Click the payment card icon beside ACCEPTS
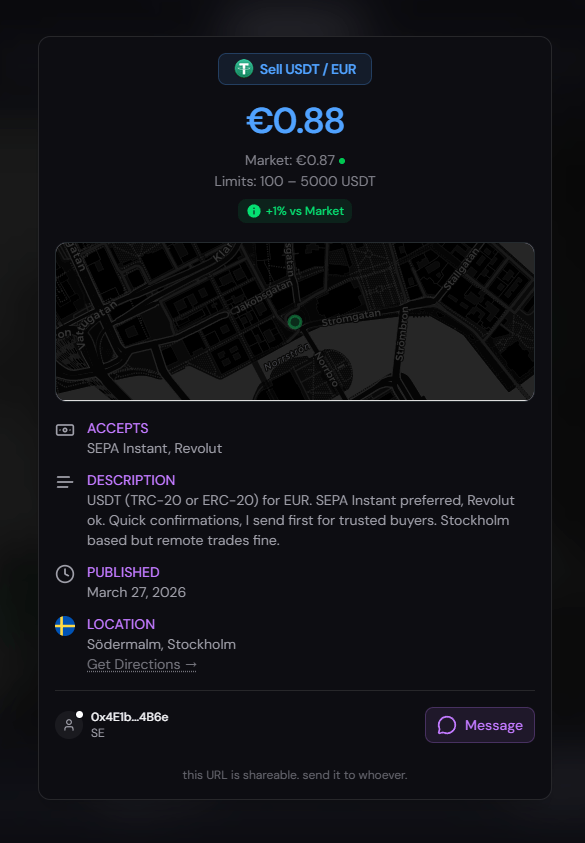The image size is (585, 843). pyautogui.click(x=64, y=429)
